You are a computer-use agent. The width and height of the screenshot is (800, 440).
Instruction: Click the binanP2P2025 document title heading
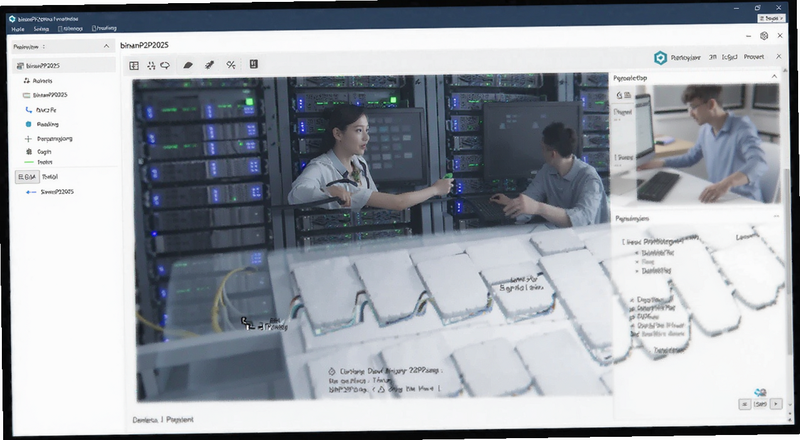click(x=144, y=45)
